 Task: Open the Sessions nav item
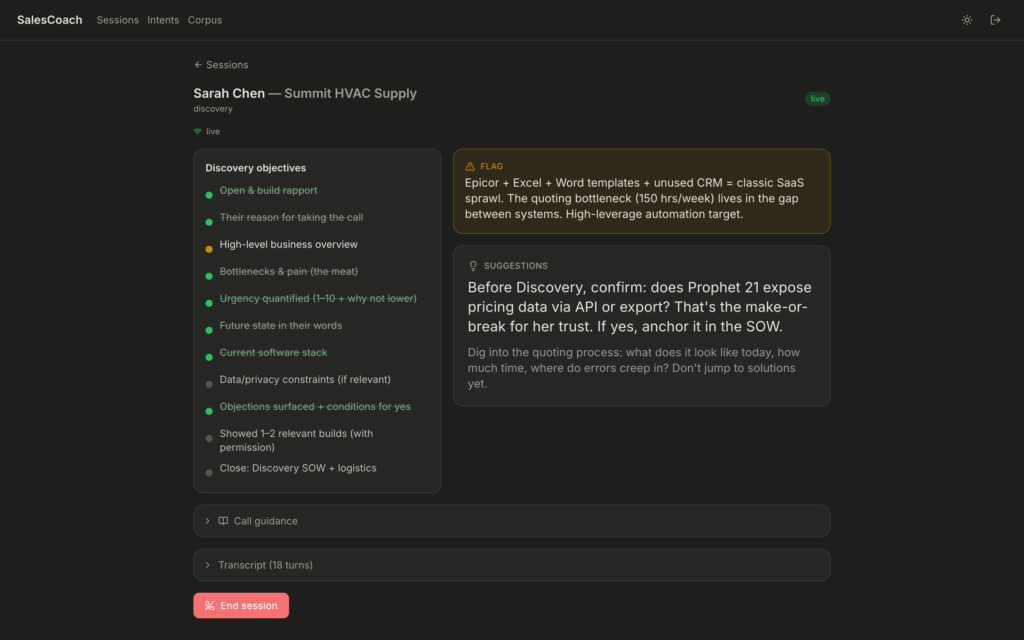118,20
